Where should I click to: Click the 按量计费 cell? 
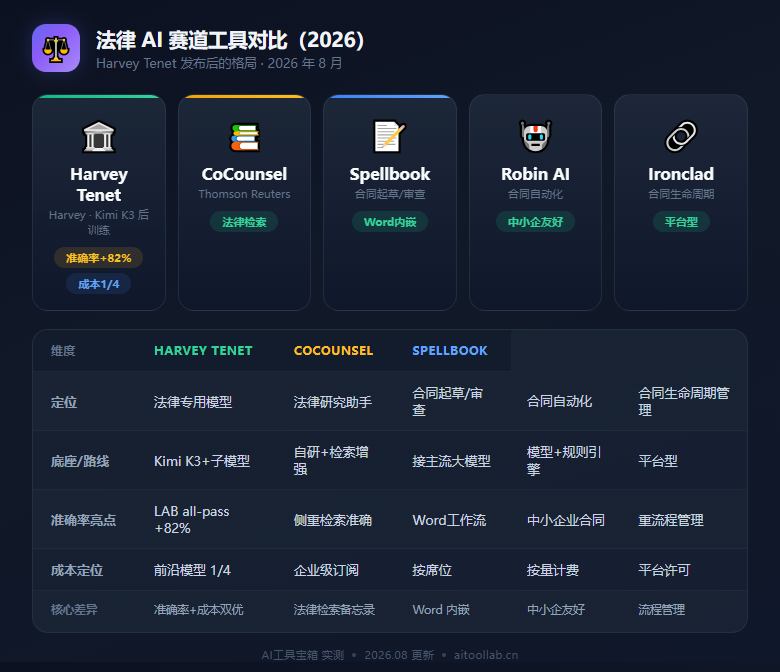point(553,570)
